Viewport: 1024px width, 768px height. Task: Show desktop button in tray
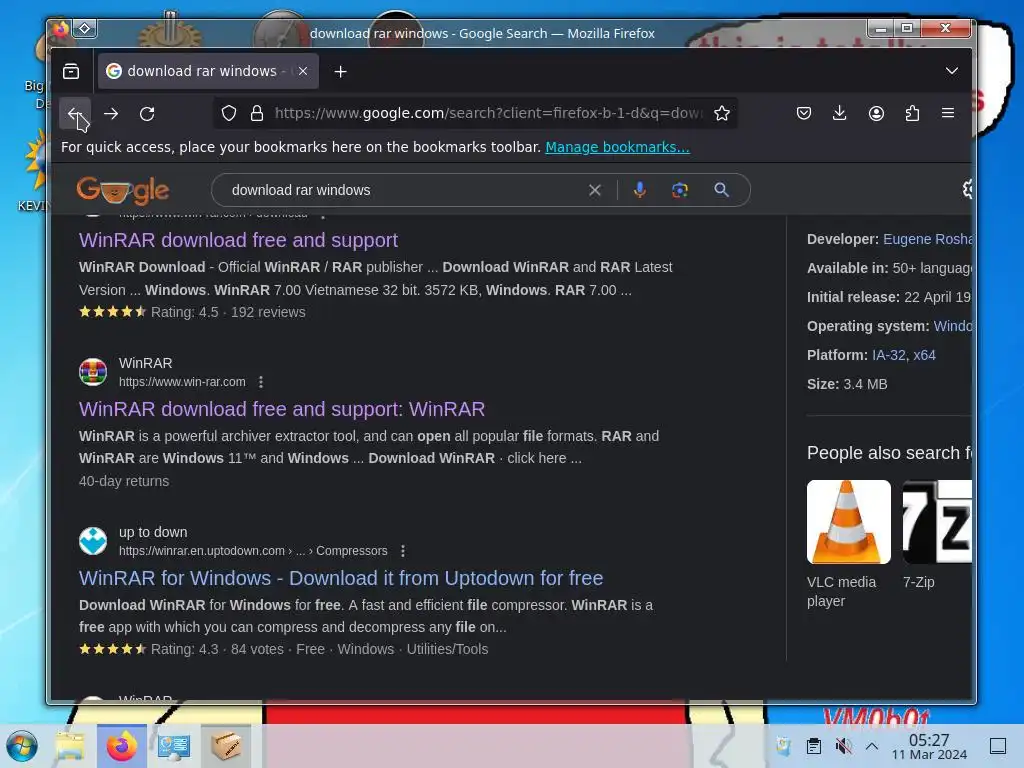coord(998,746)
